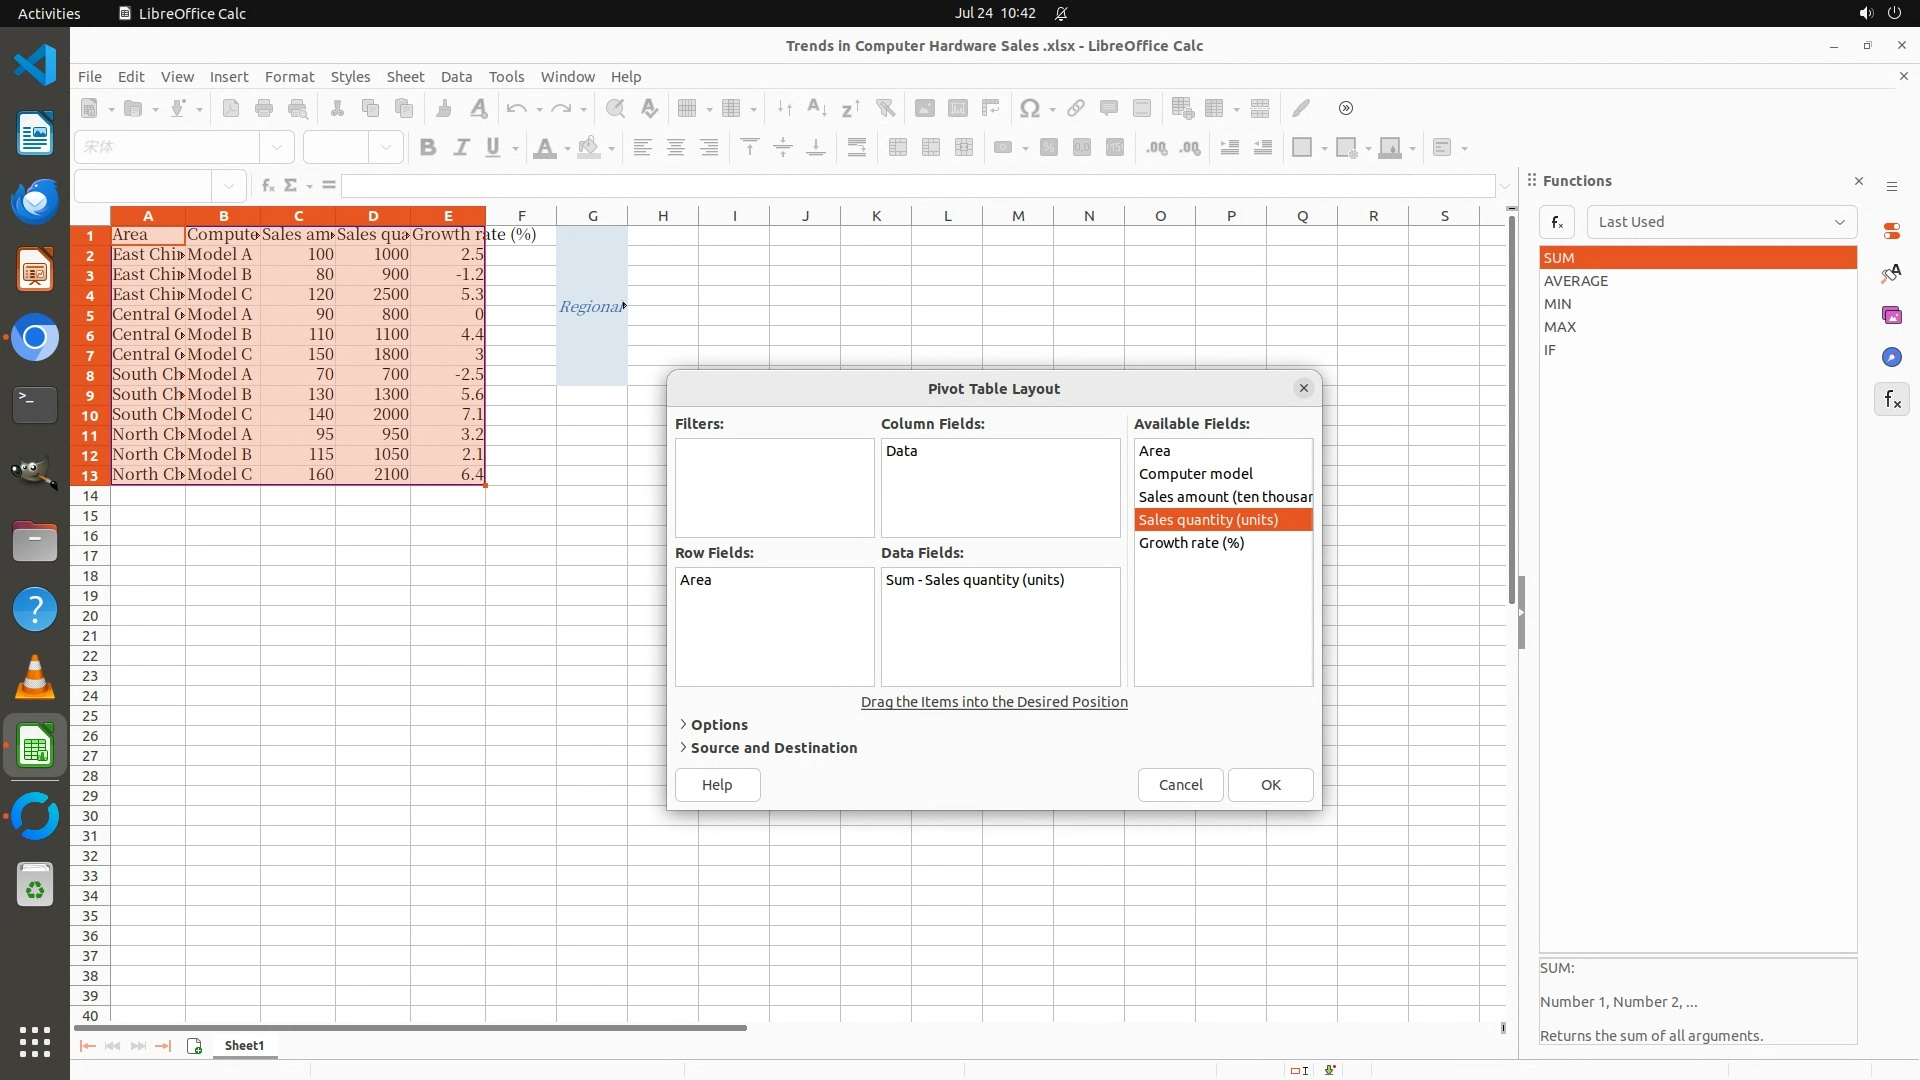This screenshot has height=1080, width=1920.
Task: Click the Cancel button in dialog
Action: [x=1180, y=785]
